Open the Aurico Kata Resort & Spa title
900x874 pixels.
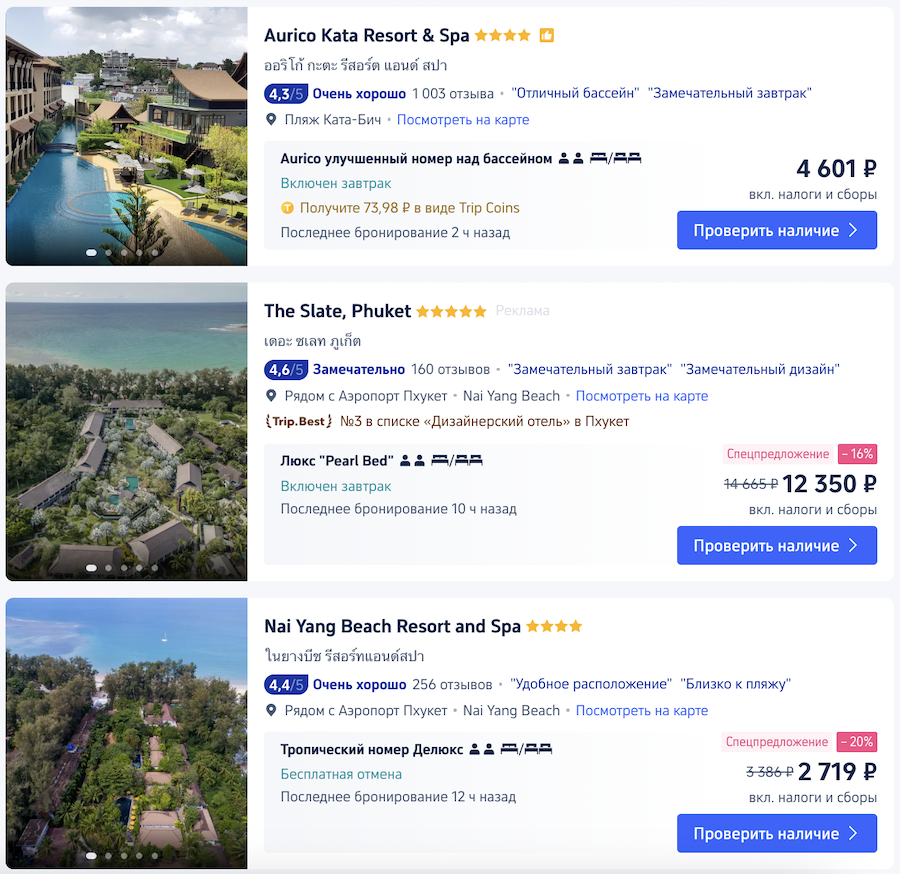(366, 36)
